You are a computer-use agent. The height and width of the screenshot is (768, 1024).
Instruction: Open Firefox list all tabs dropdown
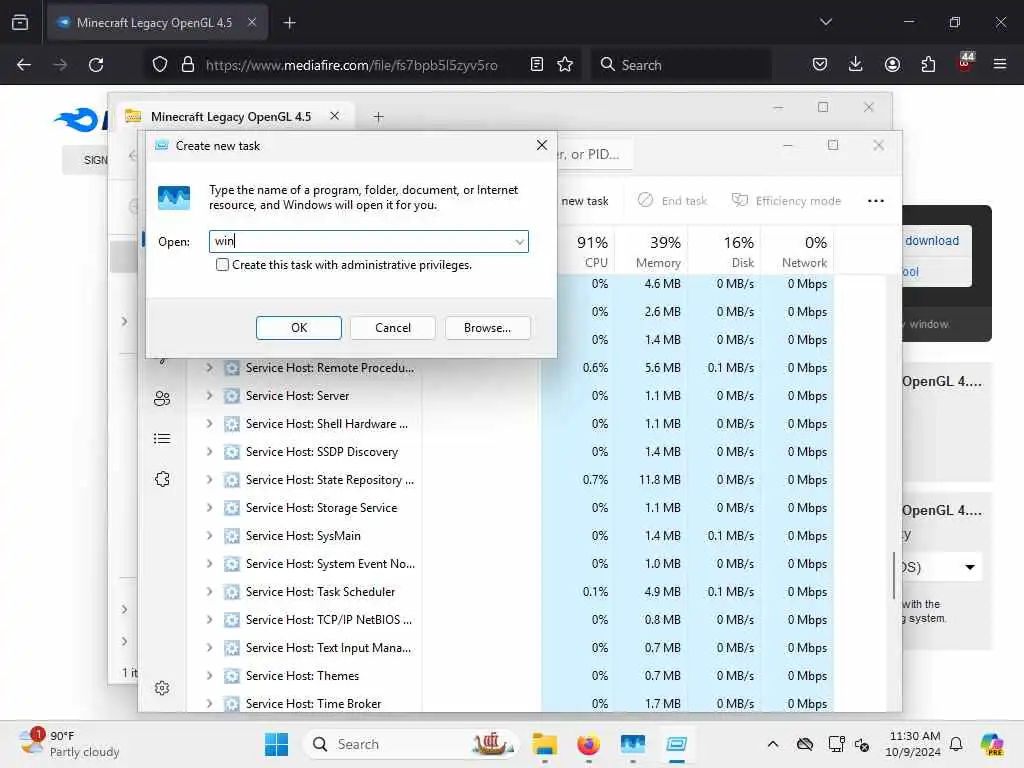825,22
